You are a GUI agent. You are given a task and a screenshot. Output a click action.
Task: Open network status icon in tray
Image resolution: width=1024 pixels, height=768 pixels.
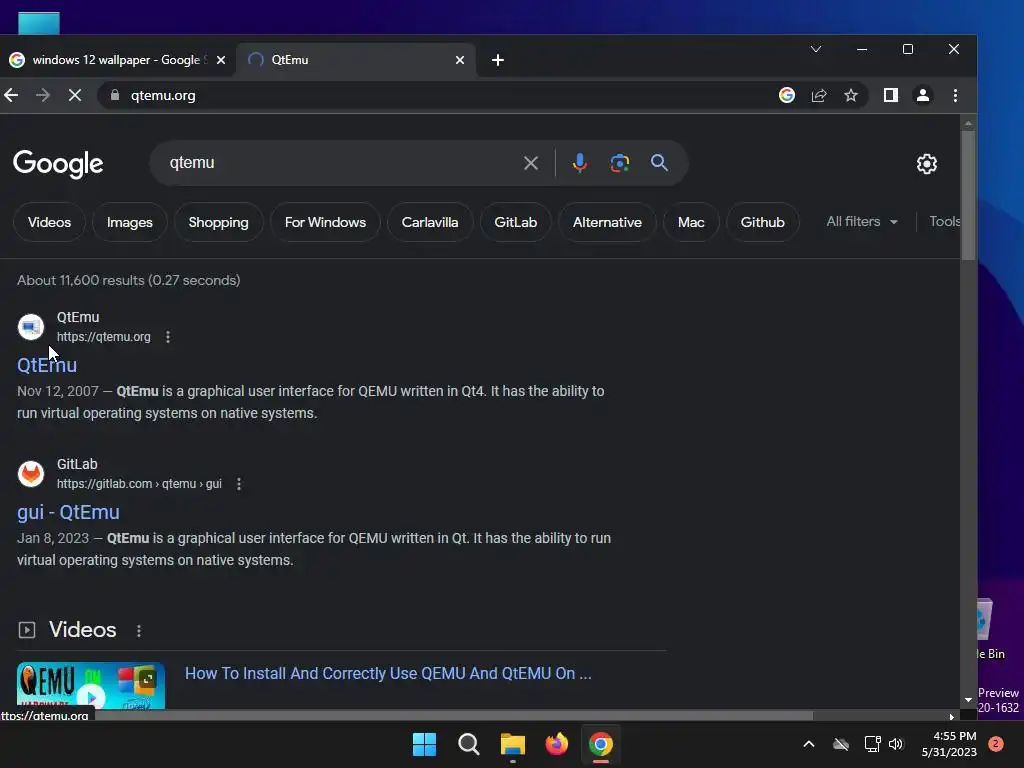tap(872, 744)
